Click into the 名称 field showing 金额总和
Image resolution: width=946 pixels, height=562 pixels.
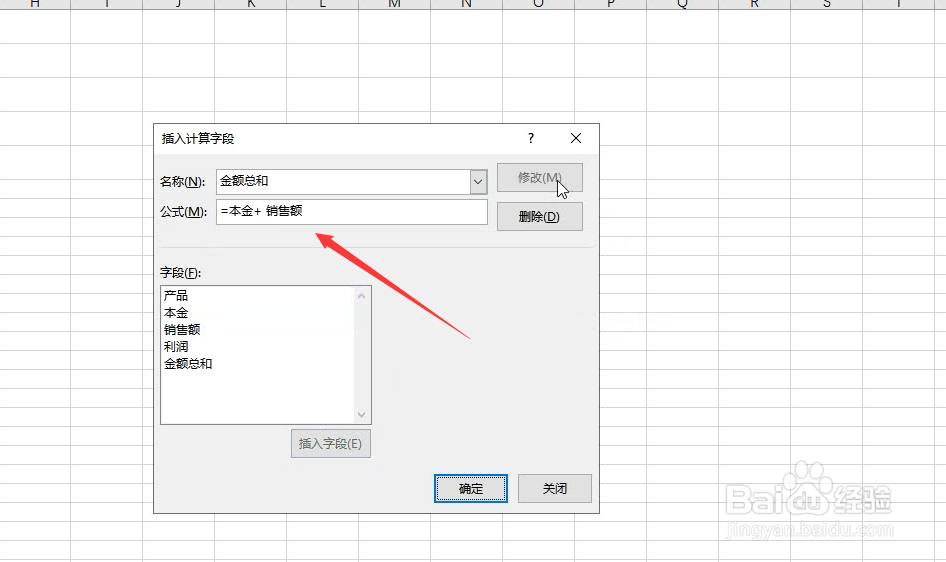343,182
